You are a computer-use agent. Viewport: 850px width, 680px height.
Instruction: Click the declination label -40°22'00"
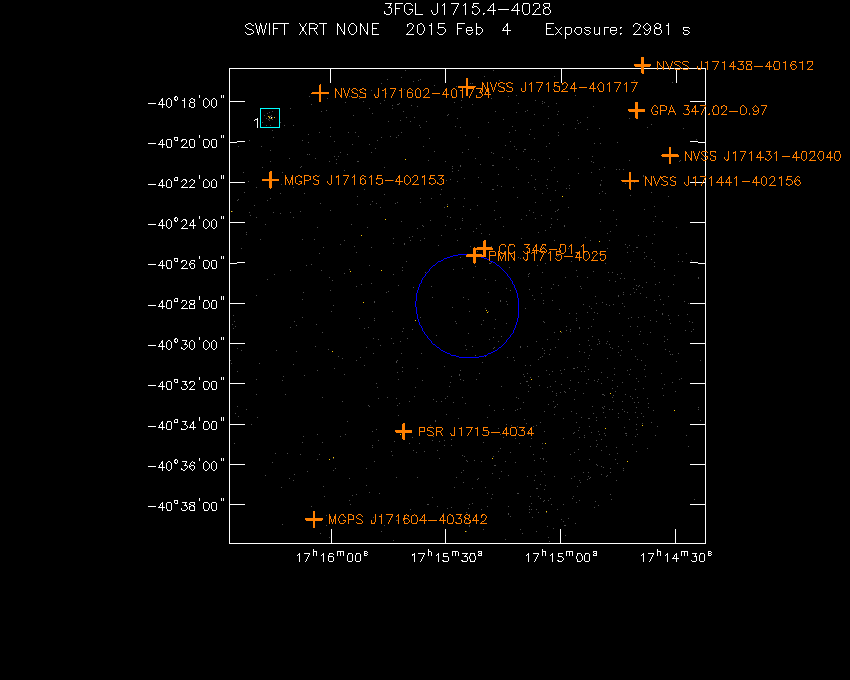point(186,183)
